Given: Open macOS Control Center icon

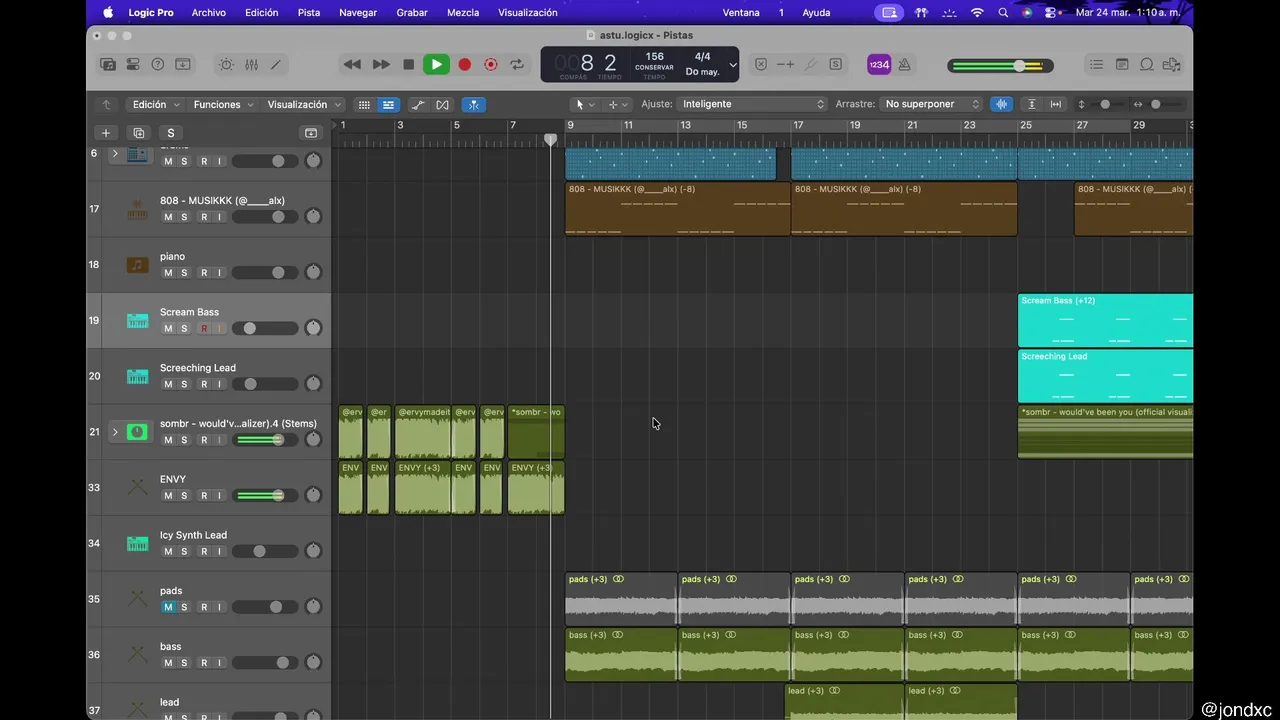Looking at the screenshot, I should 1051,12.
